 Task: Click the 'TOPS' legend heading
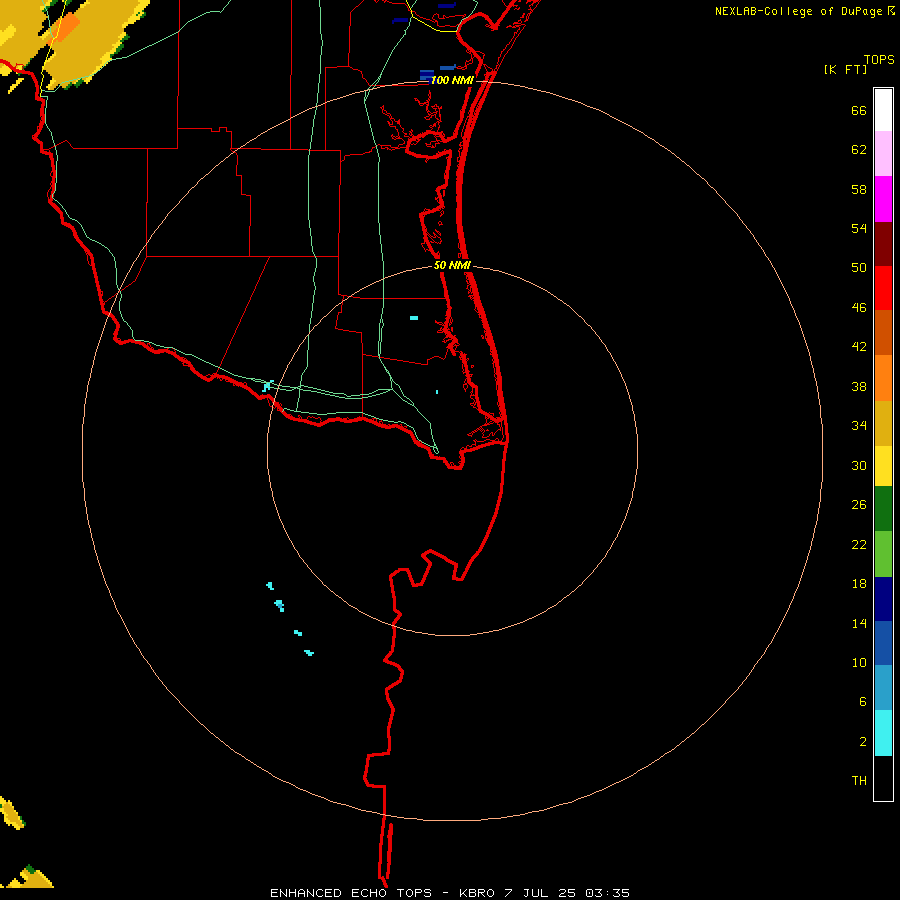[879, 59]
